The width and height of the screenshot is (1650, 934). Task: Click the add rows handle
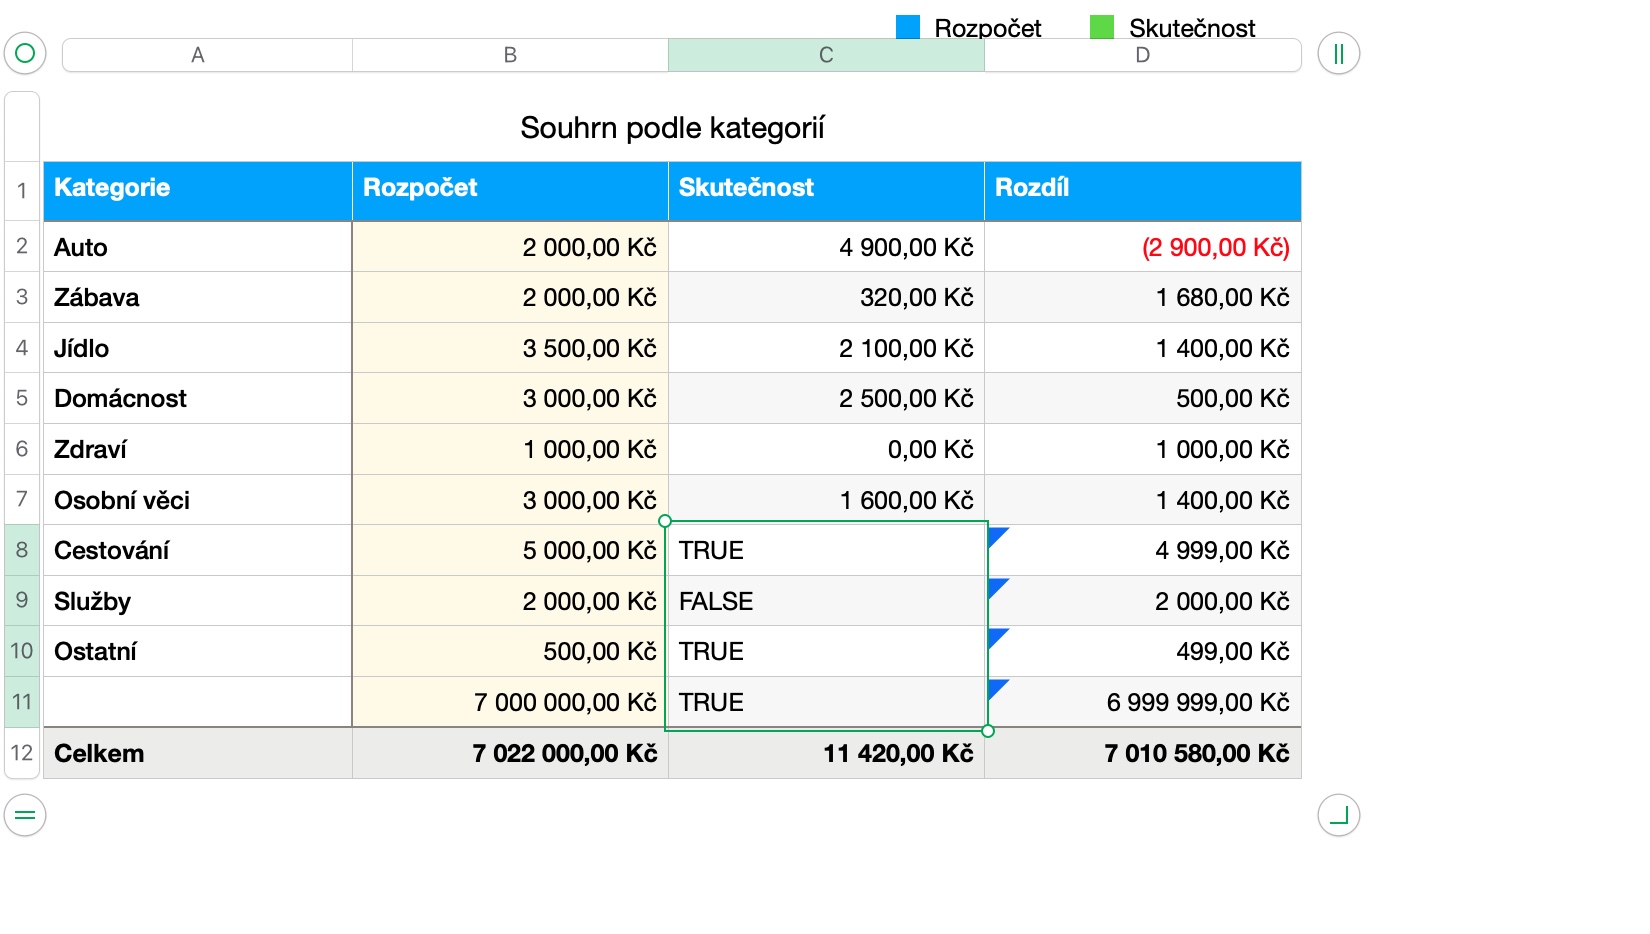25,815
